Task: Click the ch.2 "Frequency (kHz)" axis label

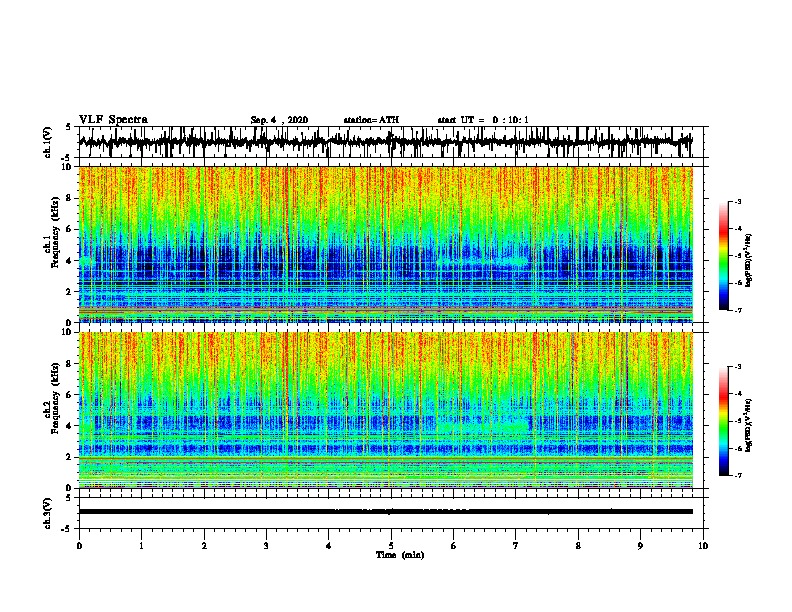Action: coord(55,398)
